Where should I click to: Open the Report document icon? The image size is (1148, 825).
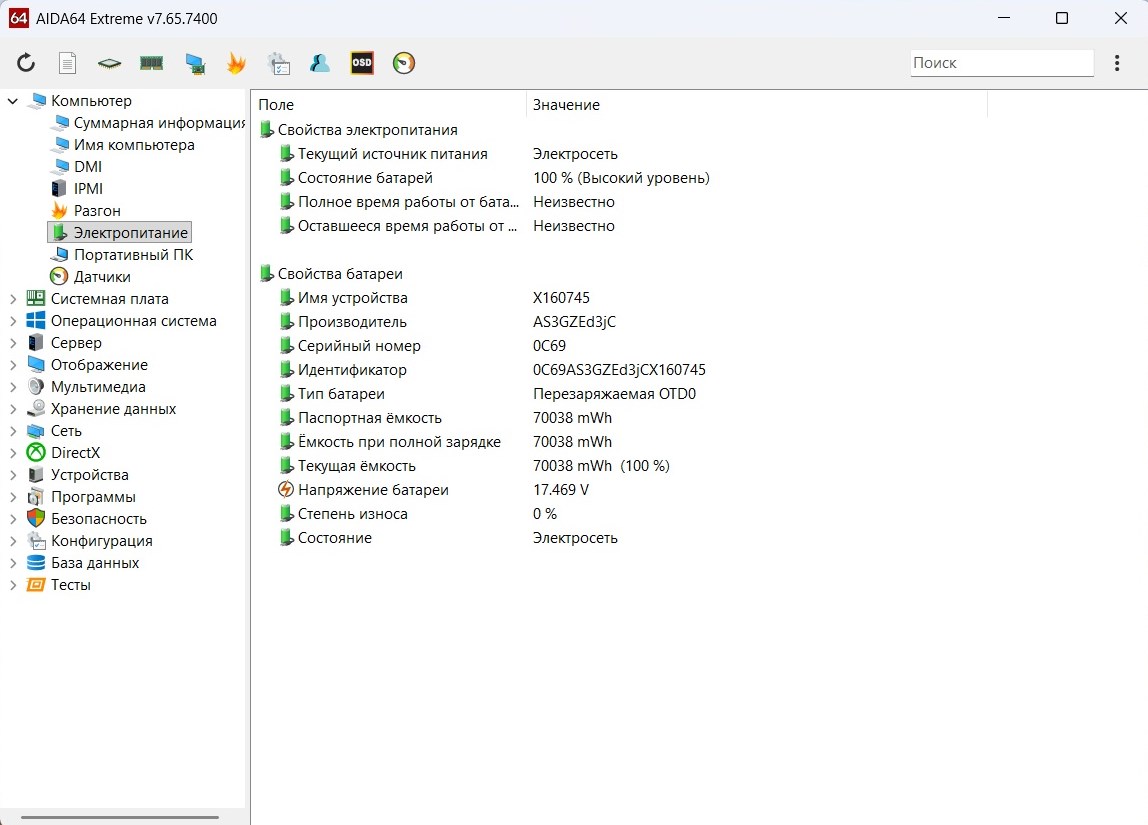click(x=67, y=63)
